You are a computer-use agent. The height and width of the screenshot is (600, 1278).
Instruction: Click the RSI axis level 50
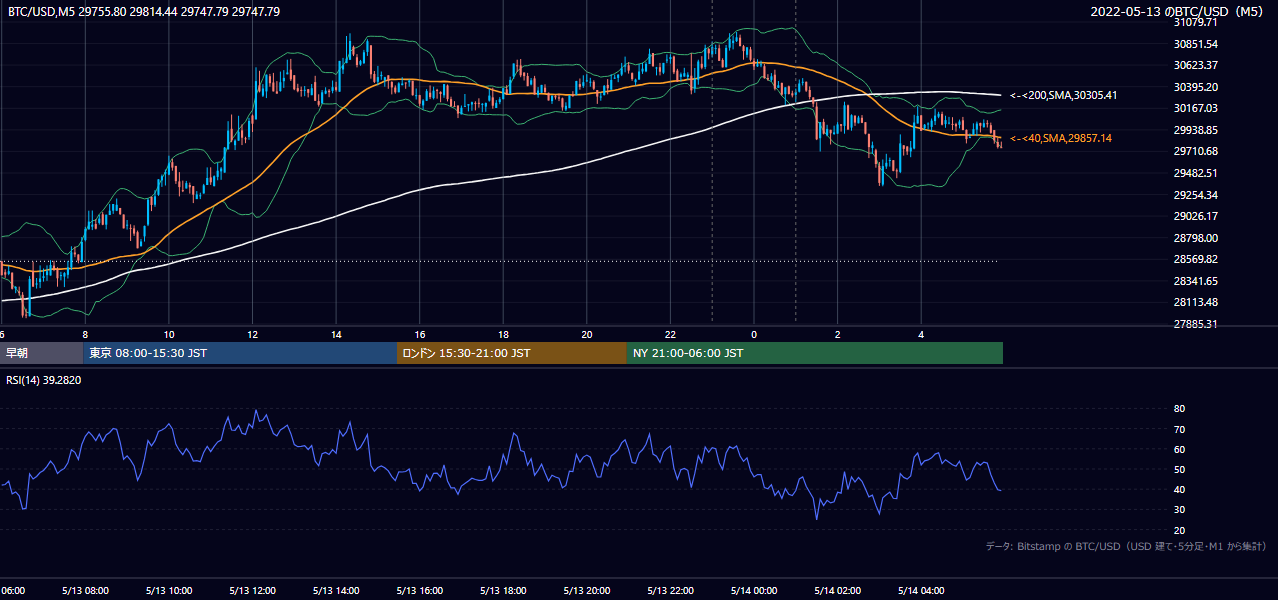[x=1179, y=469]
